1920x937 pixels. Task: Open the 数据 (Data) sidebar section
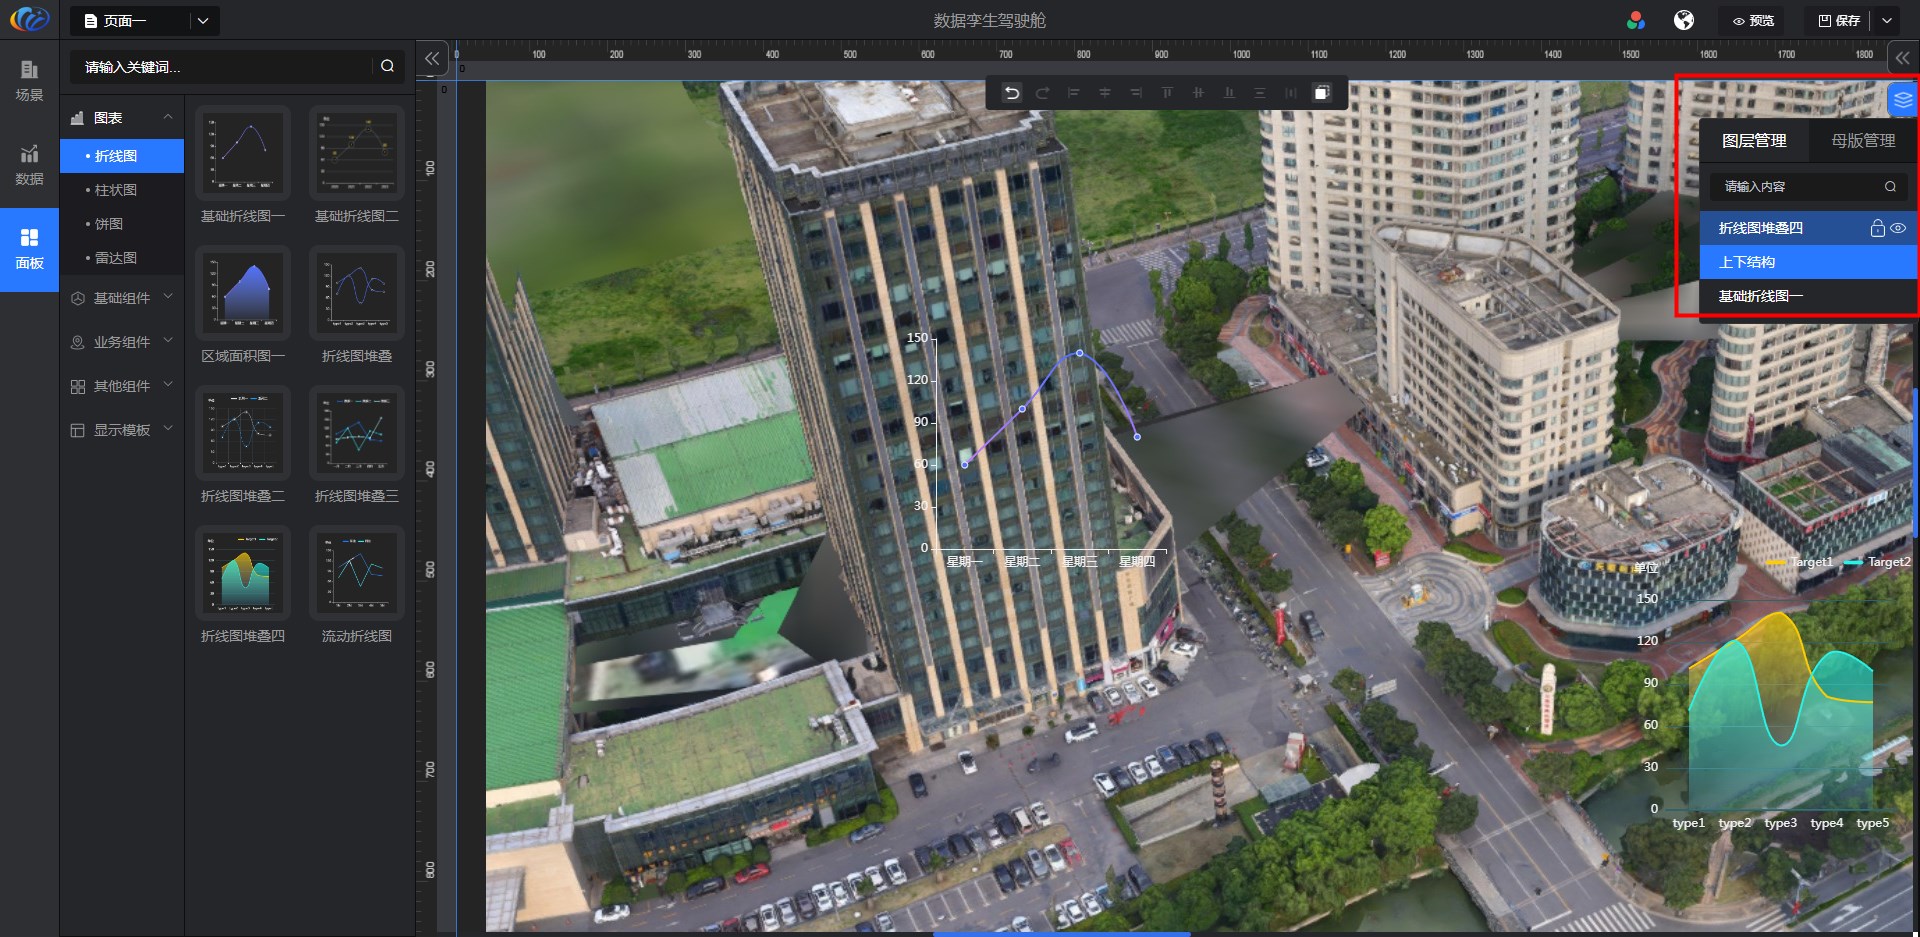tap(29, 165)
